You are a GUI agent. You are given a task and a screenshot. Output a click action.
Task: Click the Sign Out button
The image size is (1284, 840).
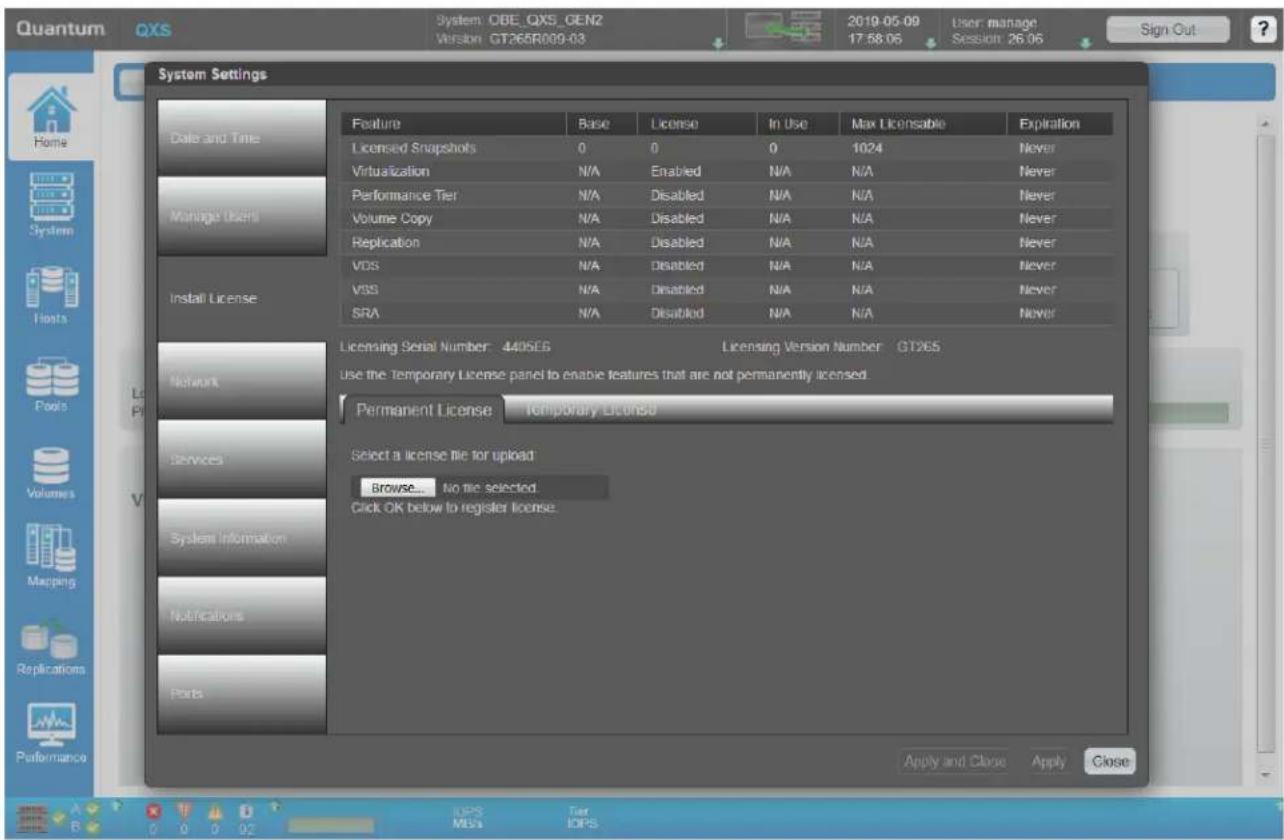[x=1168, y=29]
